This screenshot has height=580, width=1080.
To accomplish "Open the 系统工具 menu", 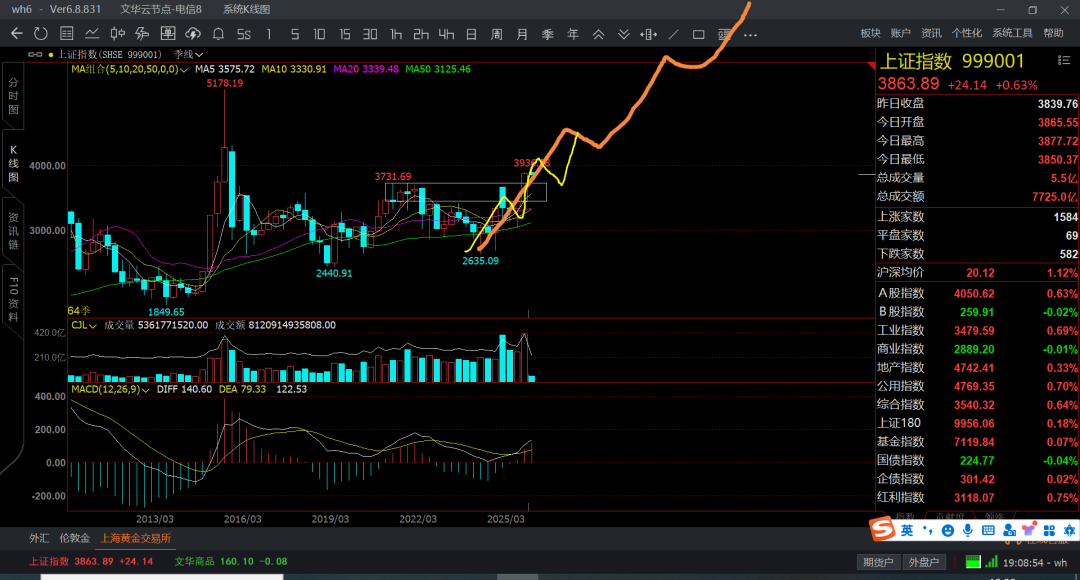I will point(1012,33).
